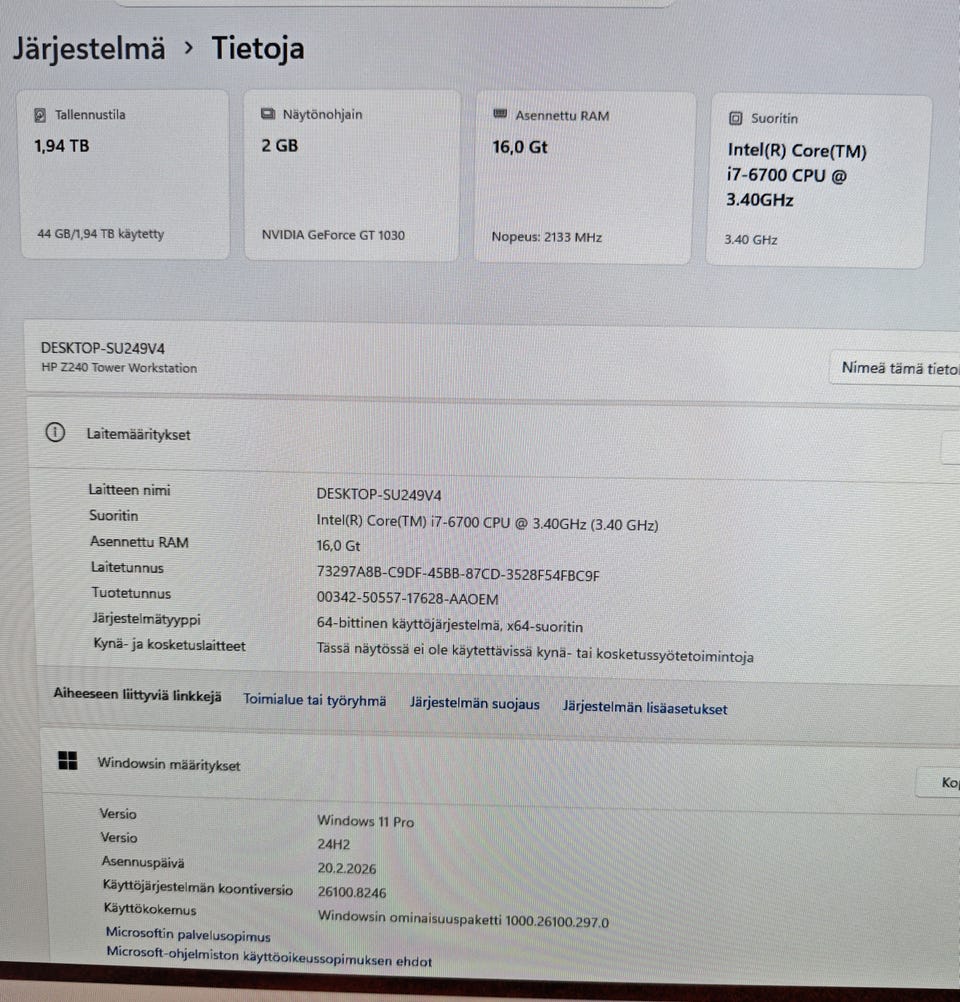960x1002 pixels.
Task: Select the Laitetunnus value 73297A8B-C9DF
Action: click(x=458, y=574)
